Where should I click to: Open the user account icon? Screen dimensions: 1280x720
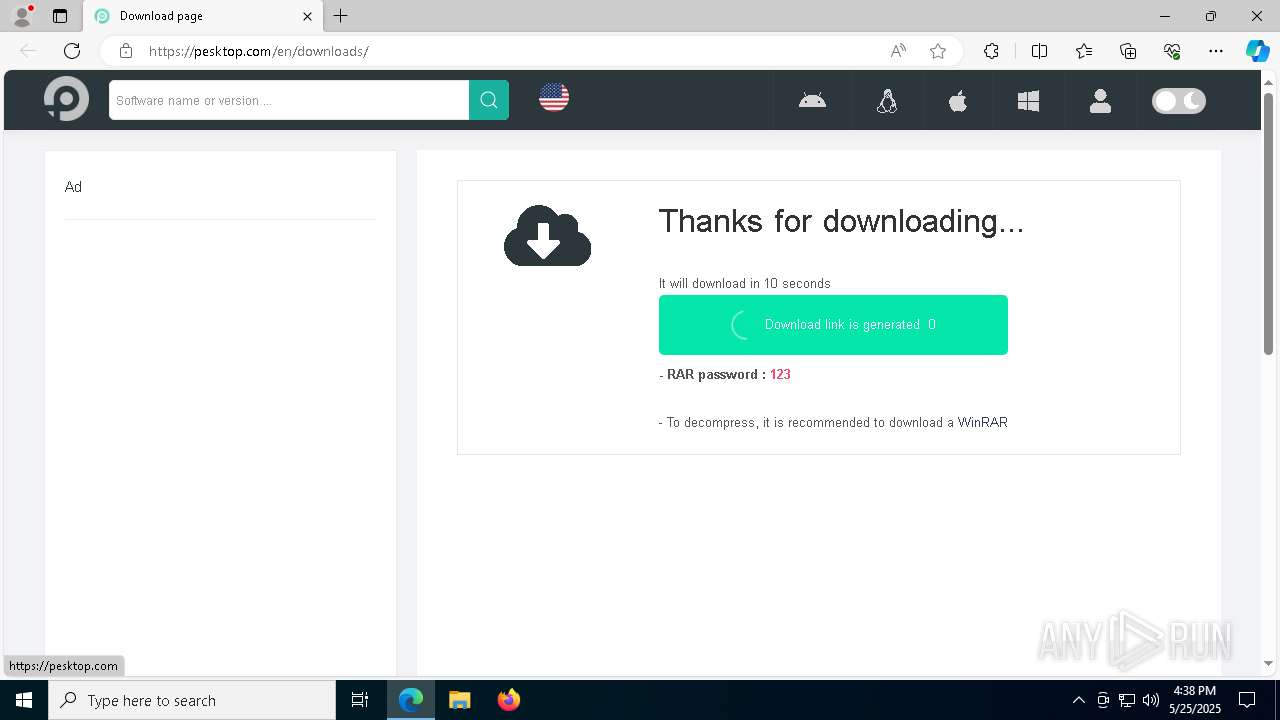(1100, 100)
